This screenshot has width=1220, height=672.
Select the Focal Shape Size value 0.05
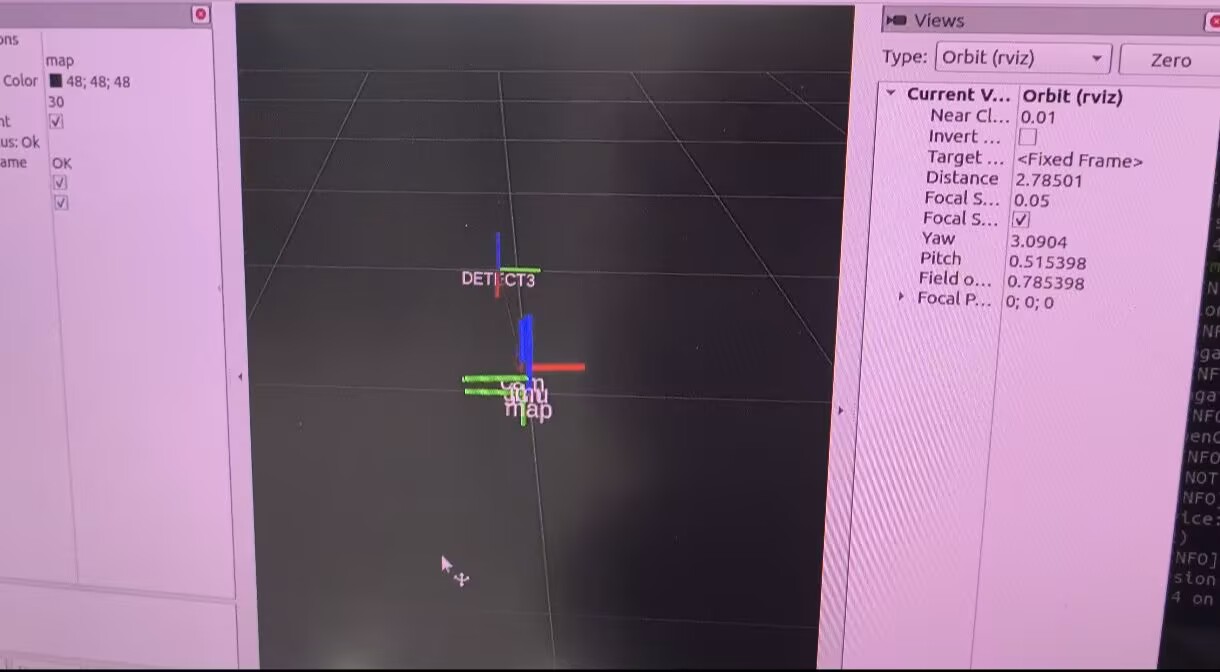1031,200
